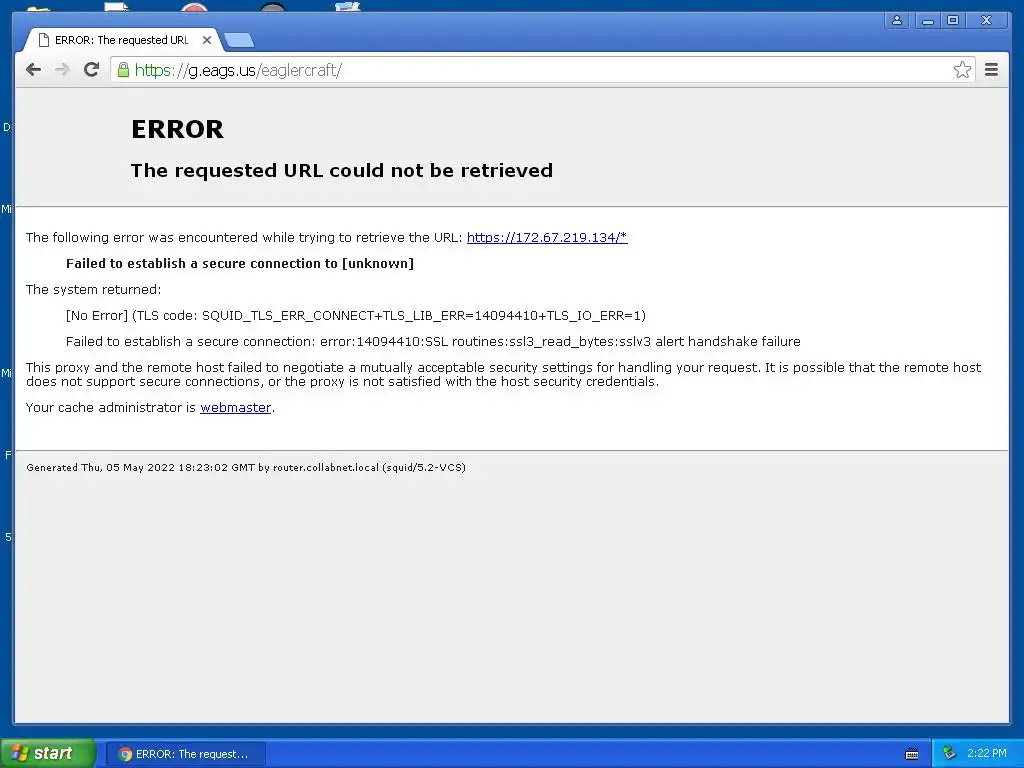
Task: Click the Chrome ERROR taskbar item
Action: [186, 754]
